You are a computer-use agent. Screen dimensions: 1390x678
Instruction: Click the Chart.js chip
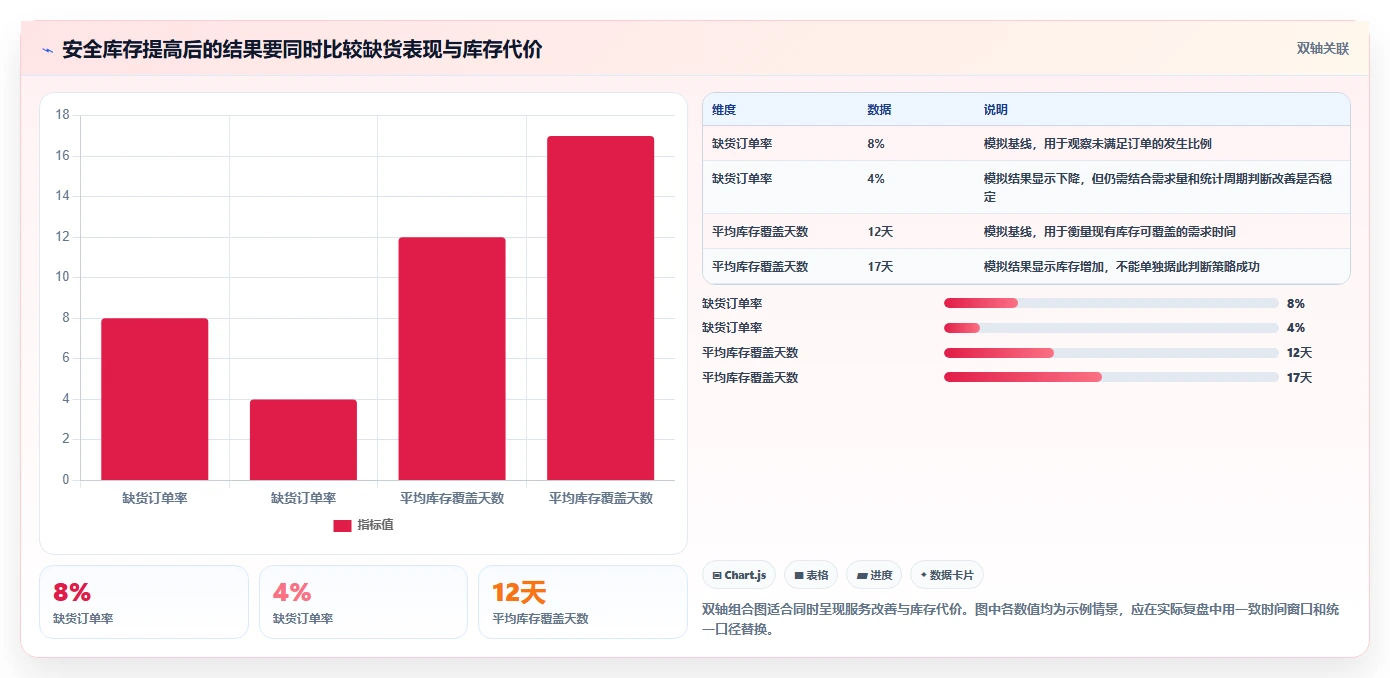click(x=739, y=575)
